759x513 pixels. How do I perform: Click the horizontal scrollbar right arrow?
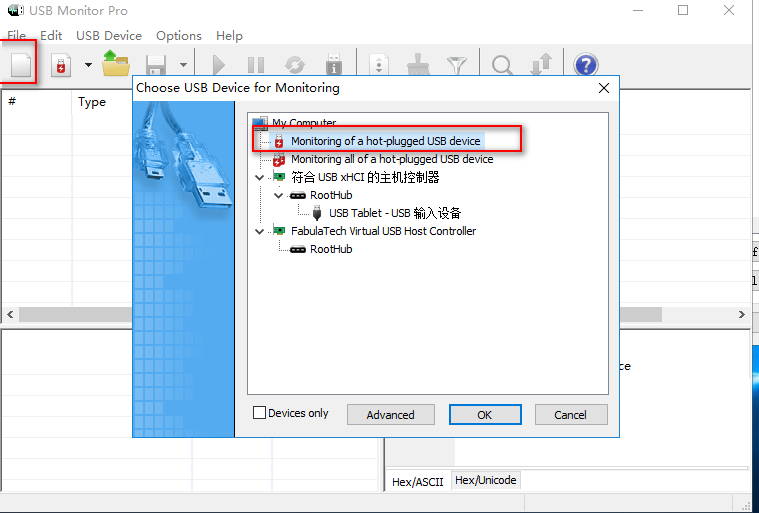(742, 315)
